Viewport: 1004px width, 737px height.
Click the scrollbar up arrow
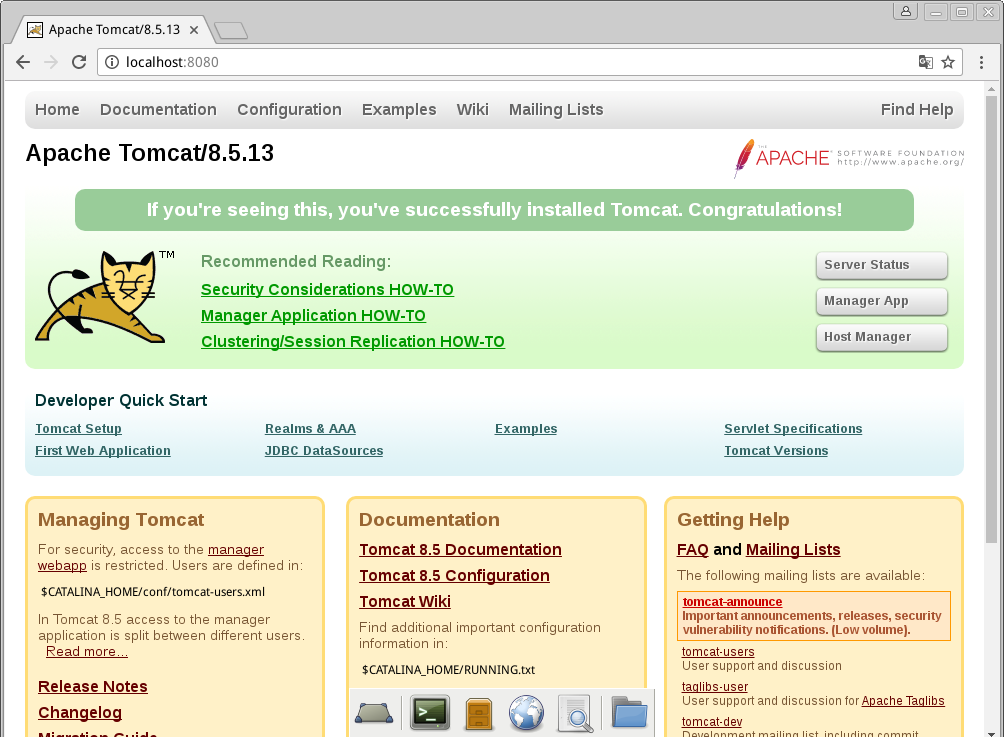coord(991,89)
